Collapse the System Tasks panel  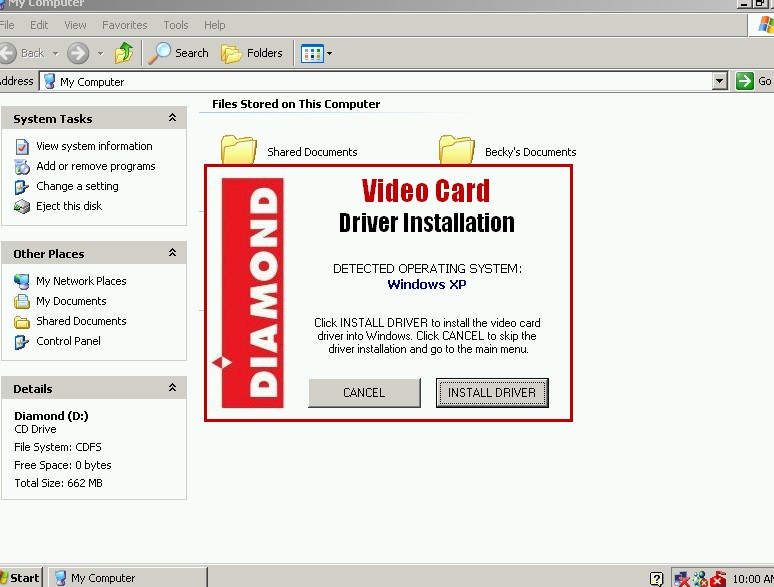[172, 118]
